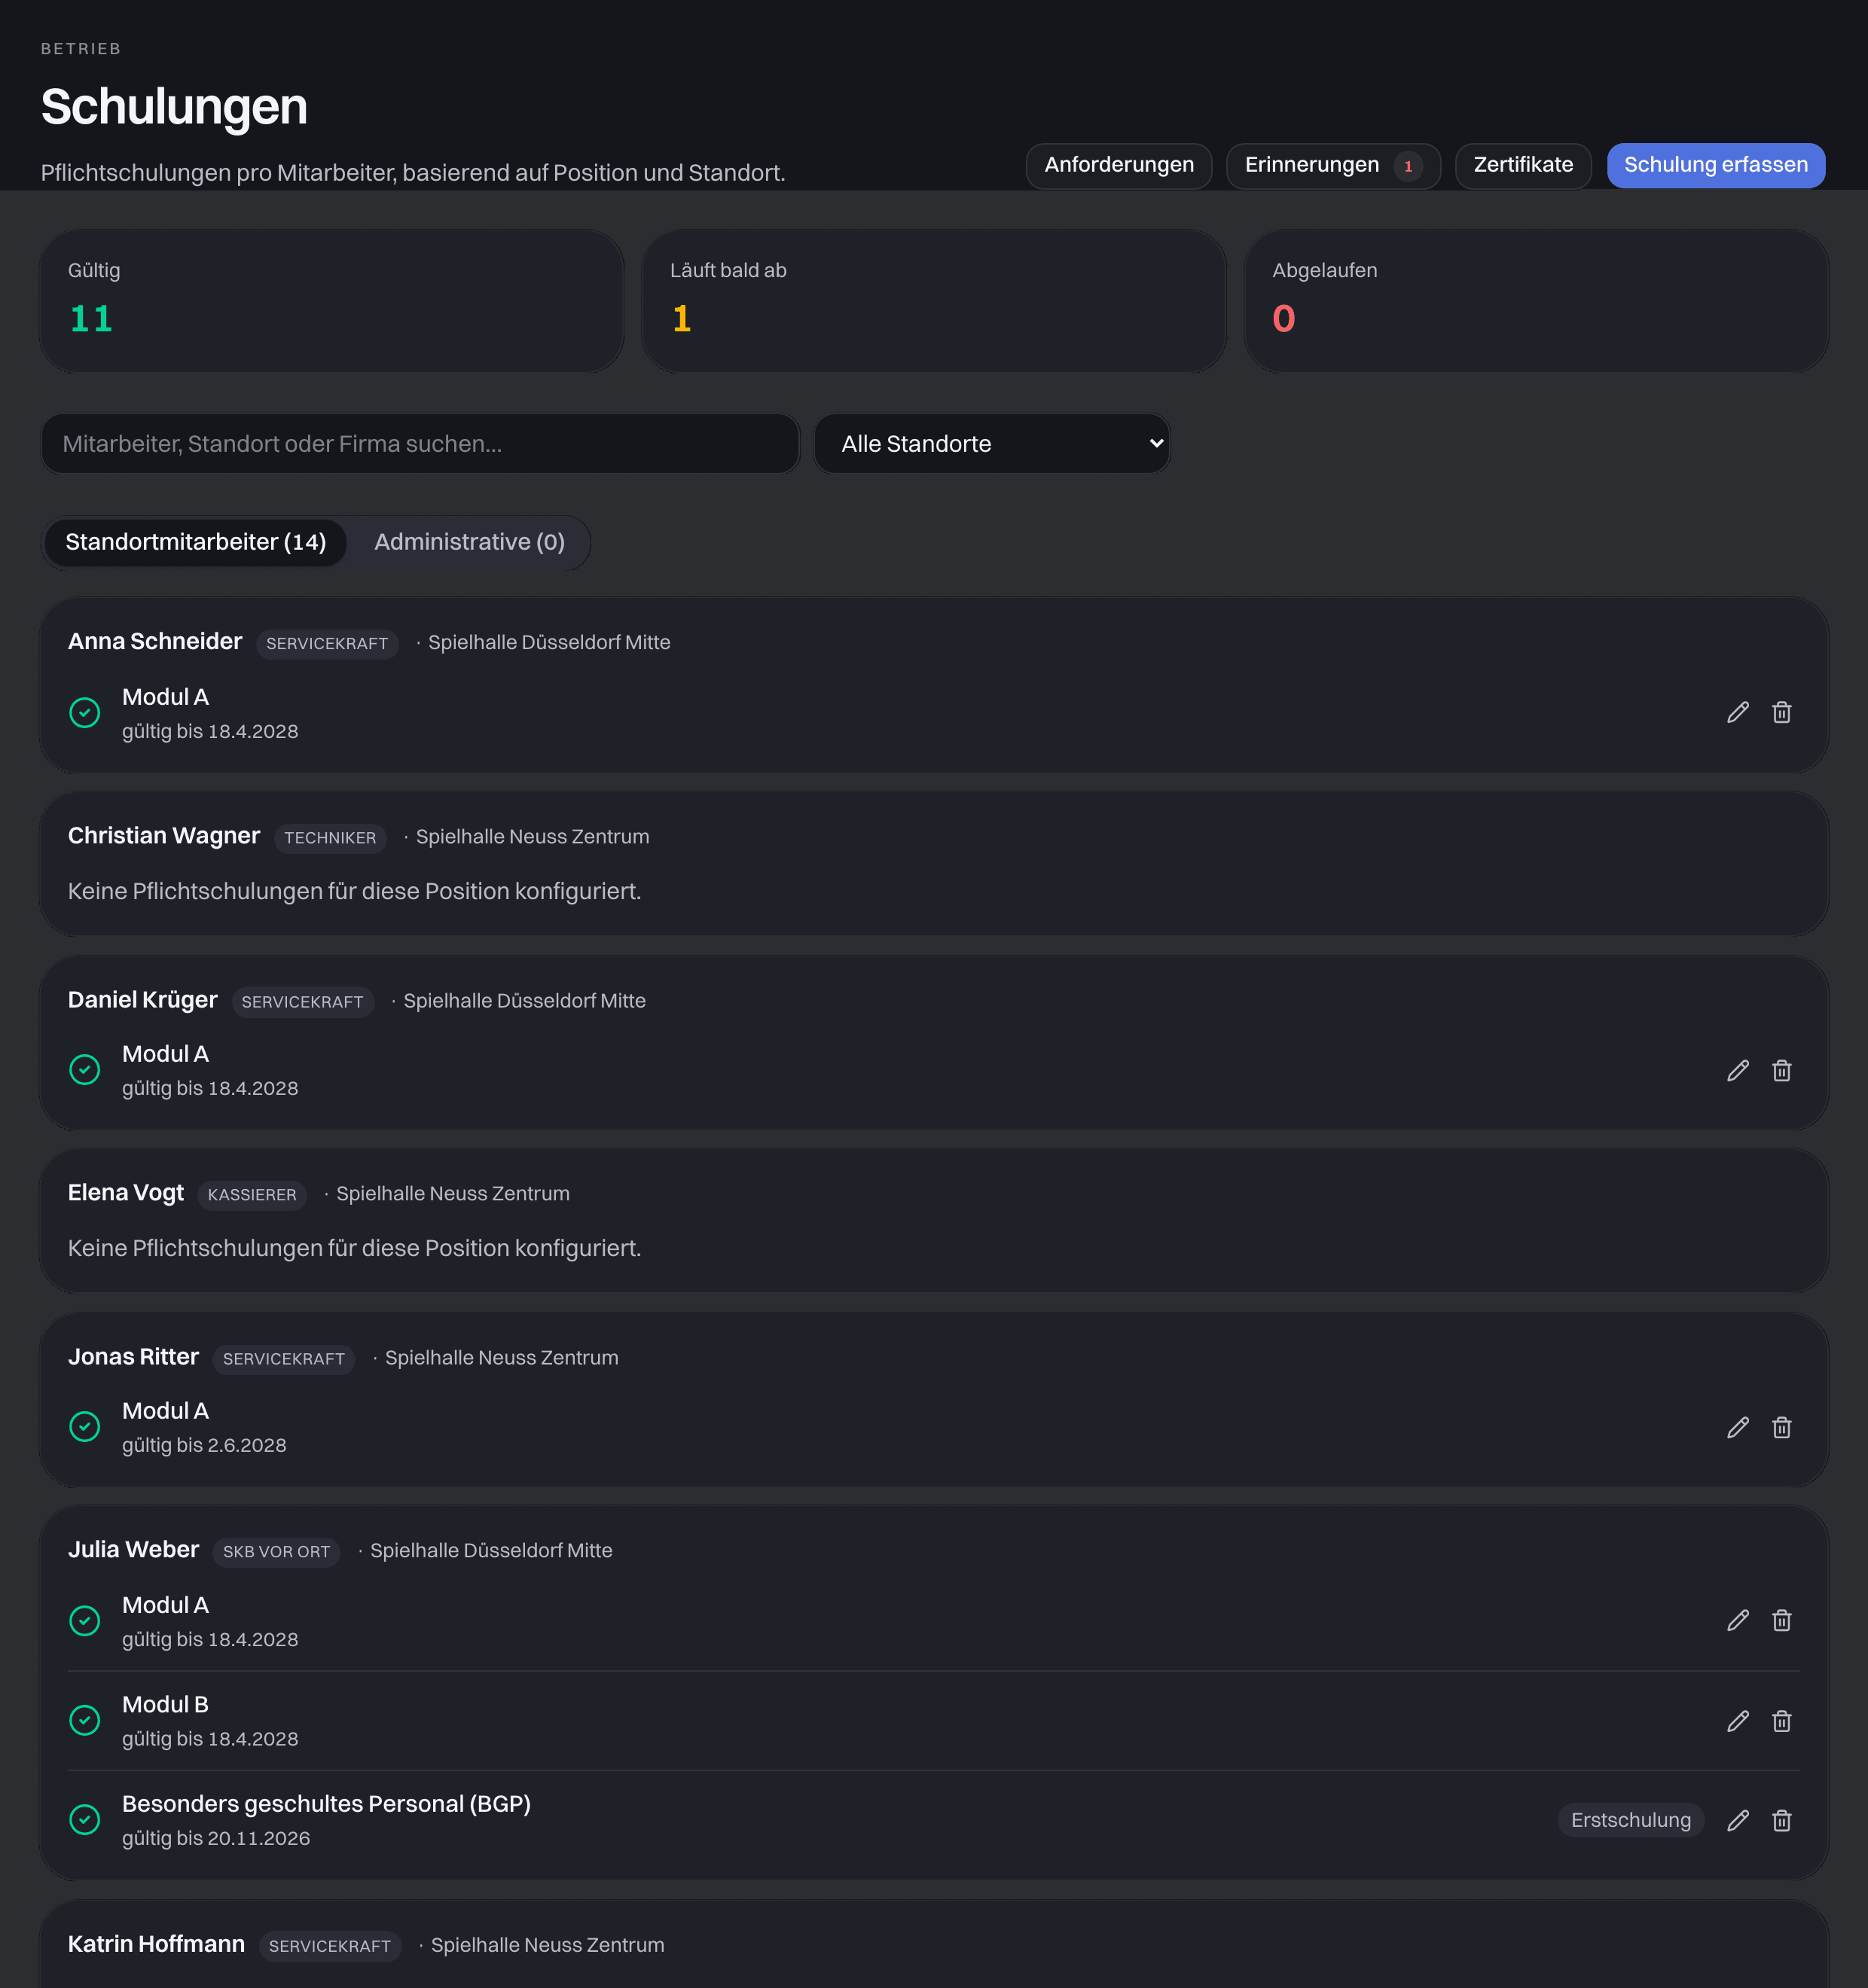Edit Julia Weber's Modul A training
Image resolution: width=1868 pixels, height=1988 pixels.
click(x=1738, y=1620)
